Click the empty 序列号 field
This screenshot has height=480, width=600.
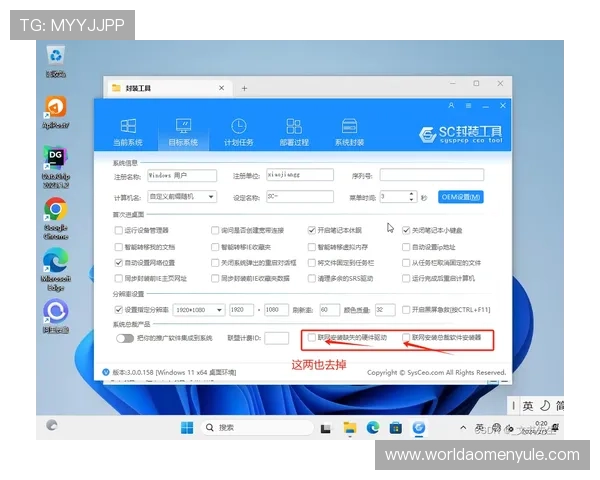[x=432, y=175]
